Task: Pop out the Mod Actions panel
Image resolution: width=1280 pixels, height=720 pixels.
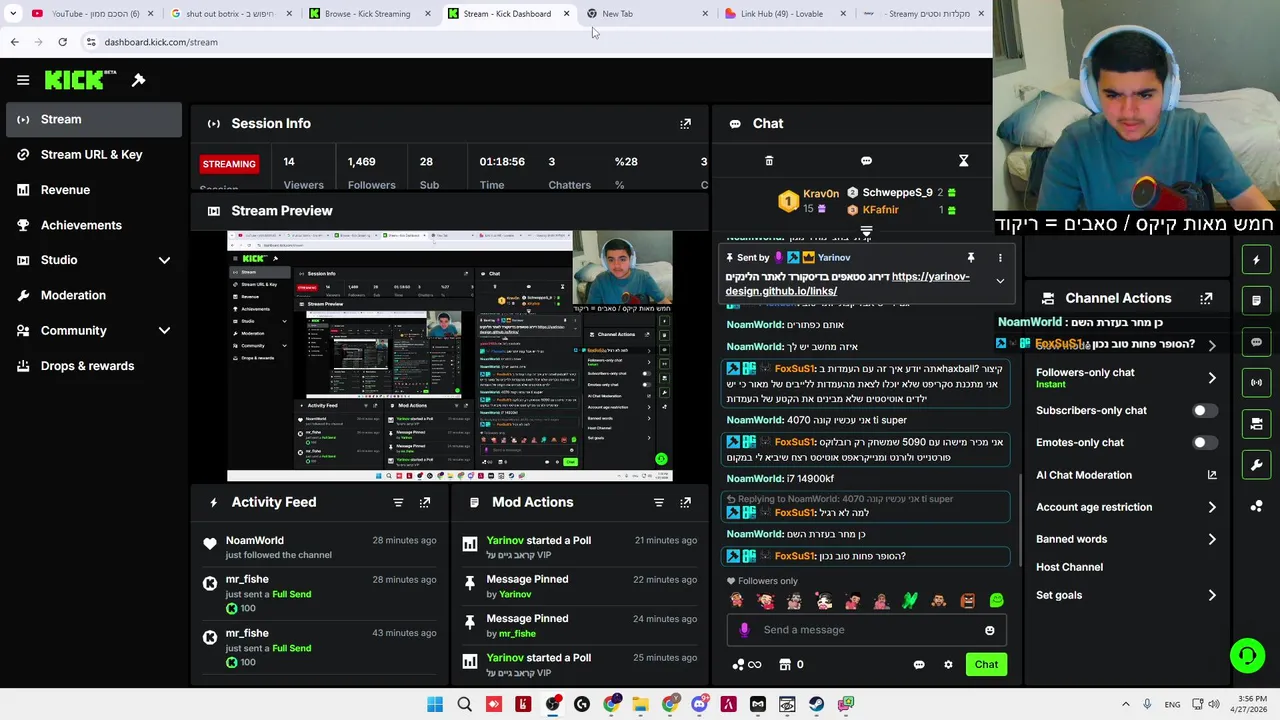Action: [685, 502]
